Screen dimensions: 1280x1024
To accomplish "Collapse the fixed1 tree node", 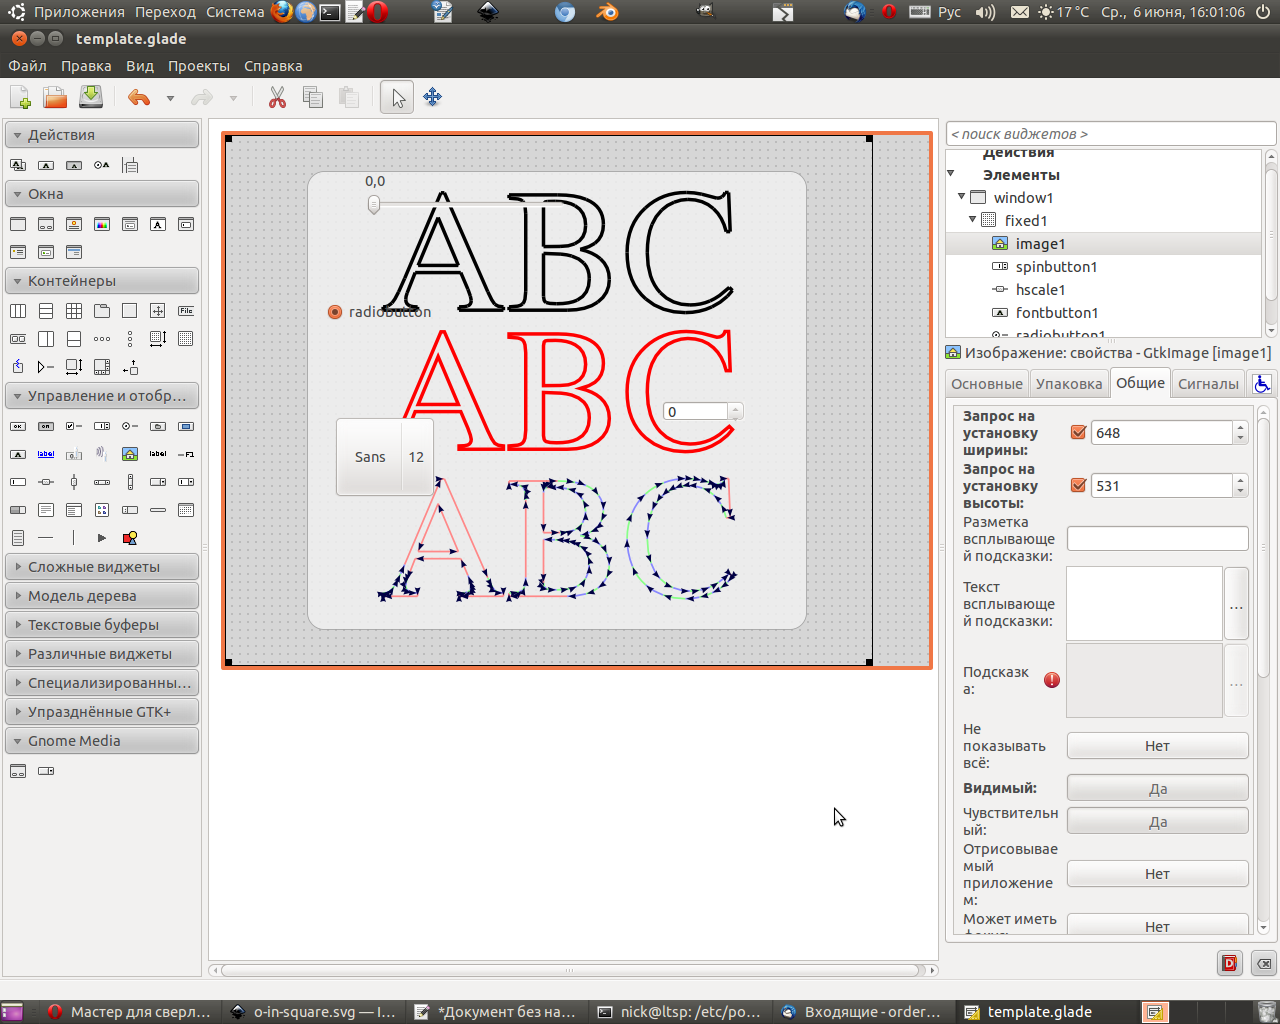I will click(x=972, y=220).
